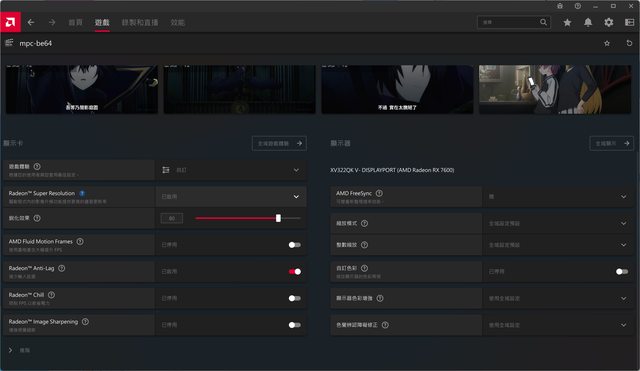Click the 銳化效果 sharpening slider handle
The height and width of the screenshot is (371, 640).
pyautogui.click(x=278, y=218)
